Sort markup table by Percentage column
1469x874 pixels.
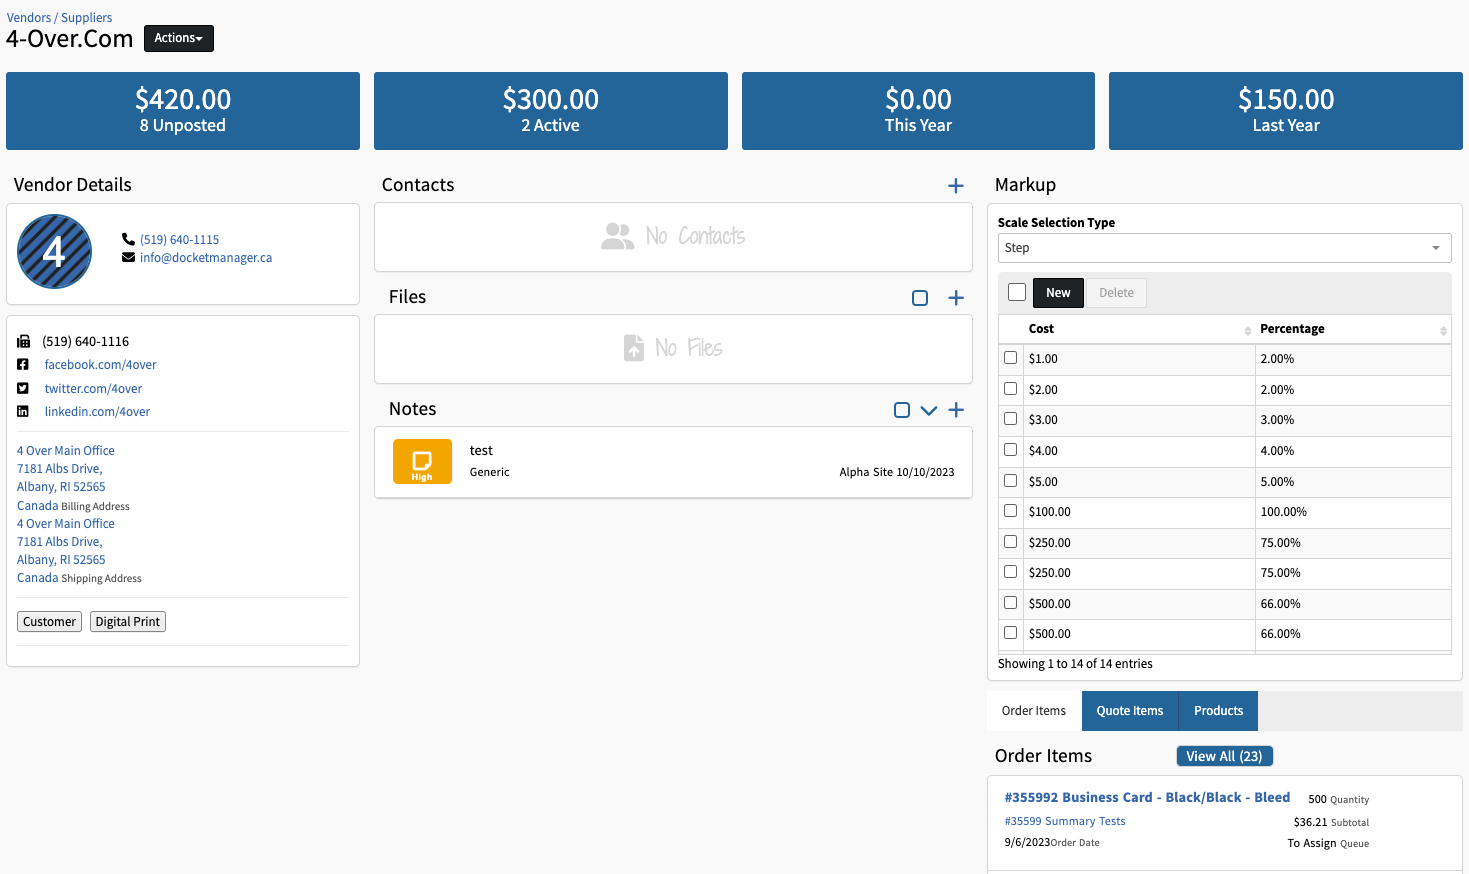coord(1353,329)
